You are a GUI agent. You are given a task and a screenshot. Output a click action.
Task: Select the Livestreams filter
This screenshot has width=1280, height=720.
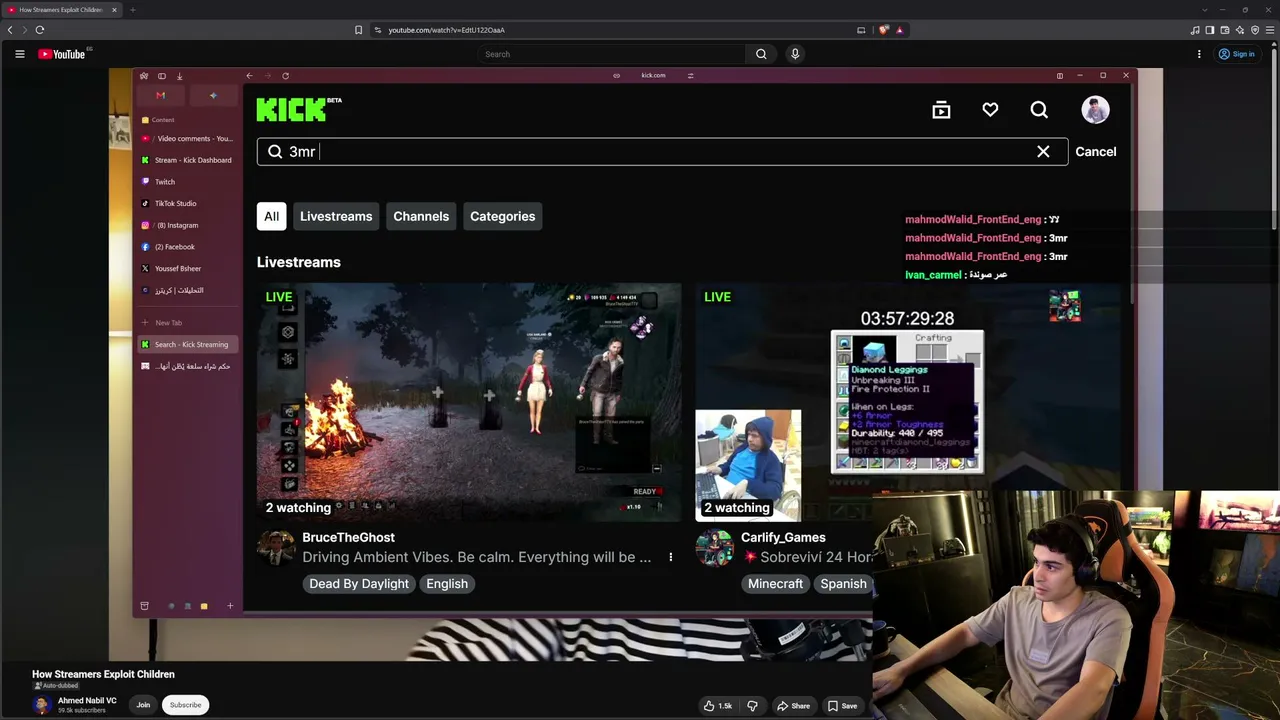(x=336, y=216)
